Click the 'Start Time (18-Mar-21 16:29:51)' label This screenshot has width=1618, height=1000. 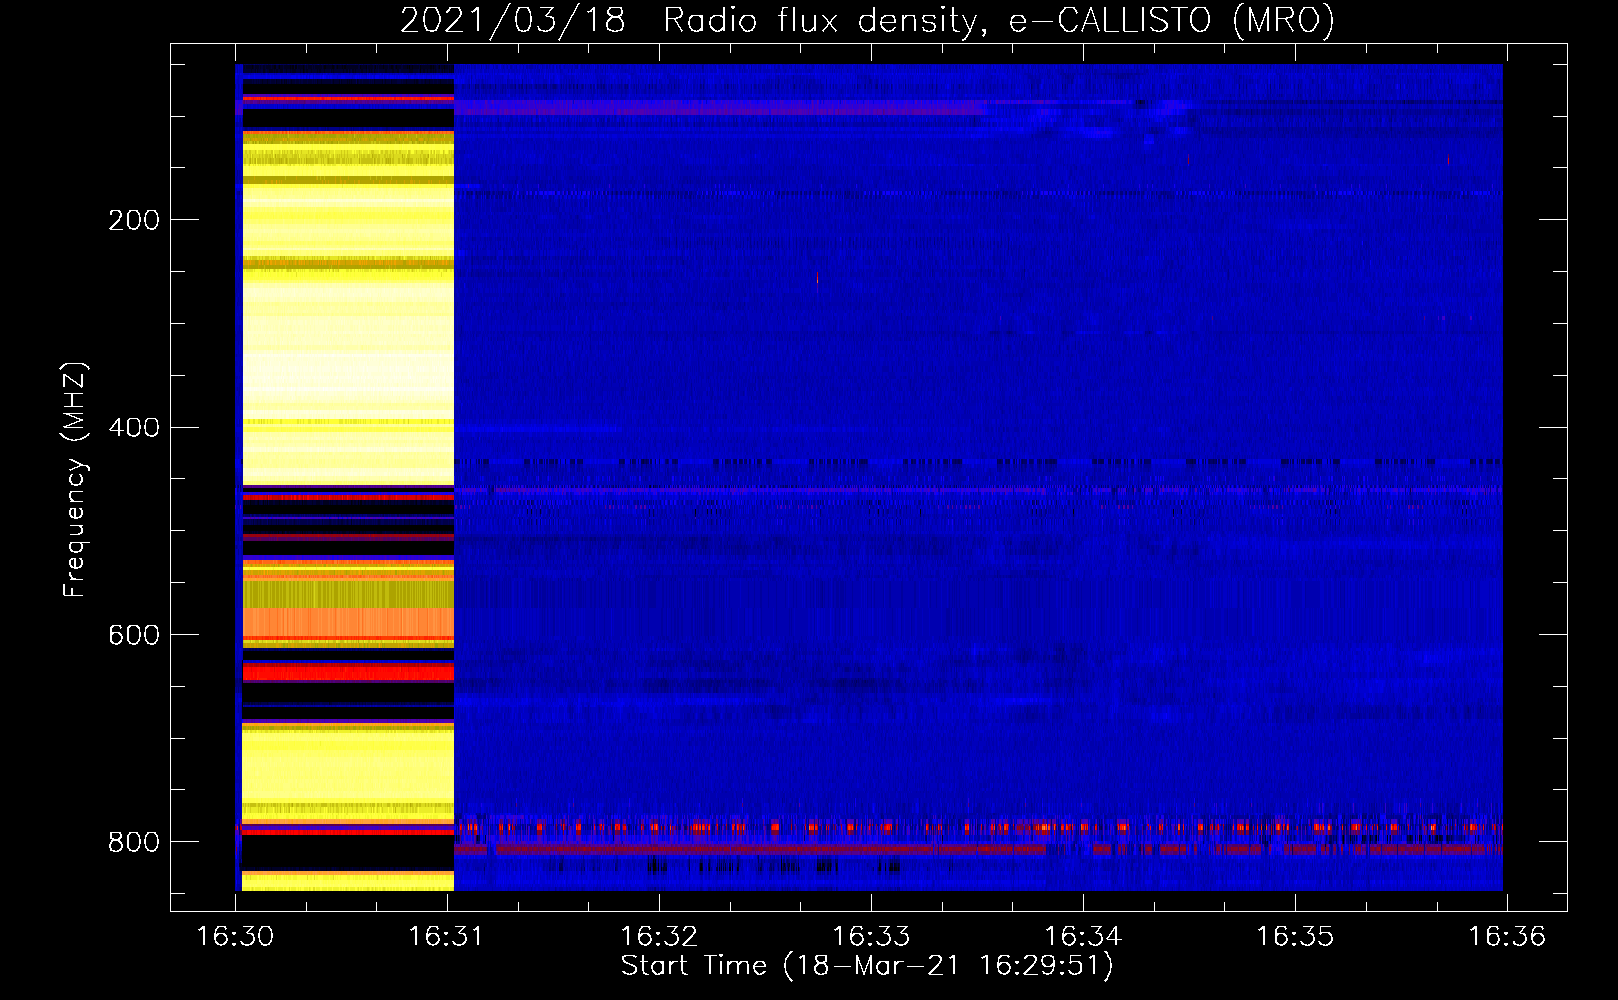click(867, 966)
